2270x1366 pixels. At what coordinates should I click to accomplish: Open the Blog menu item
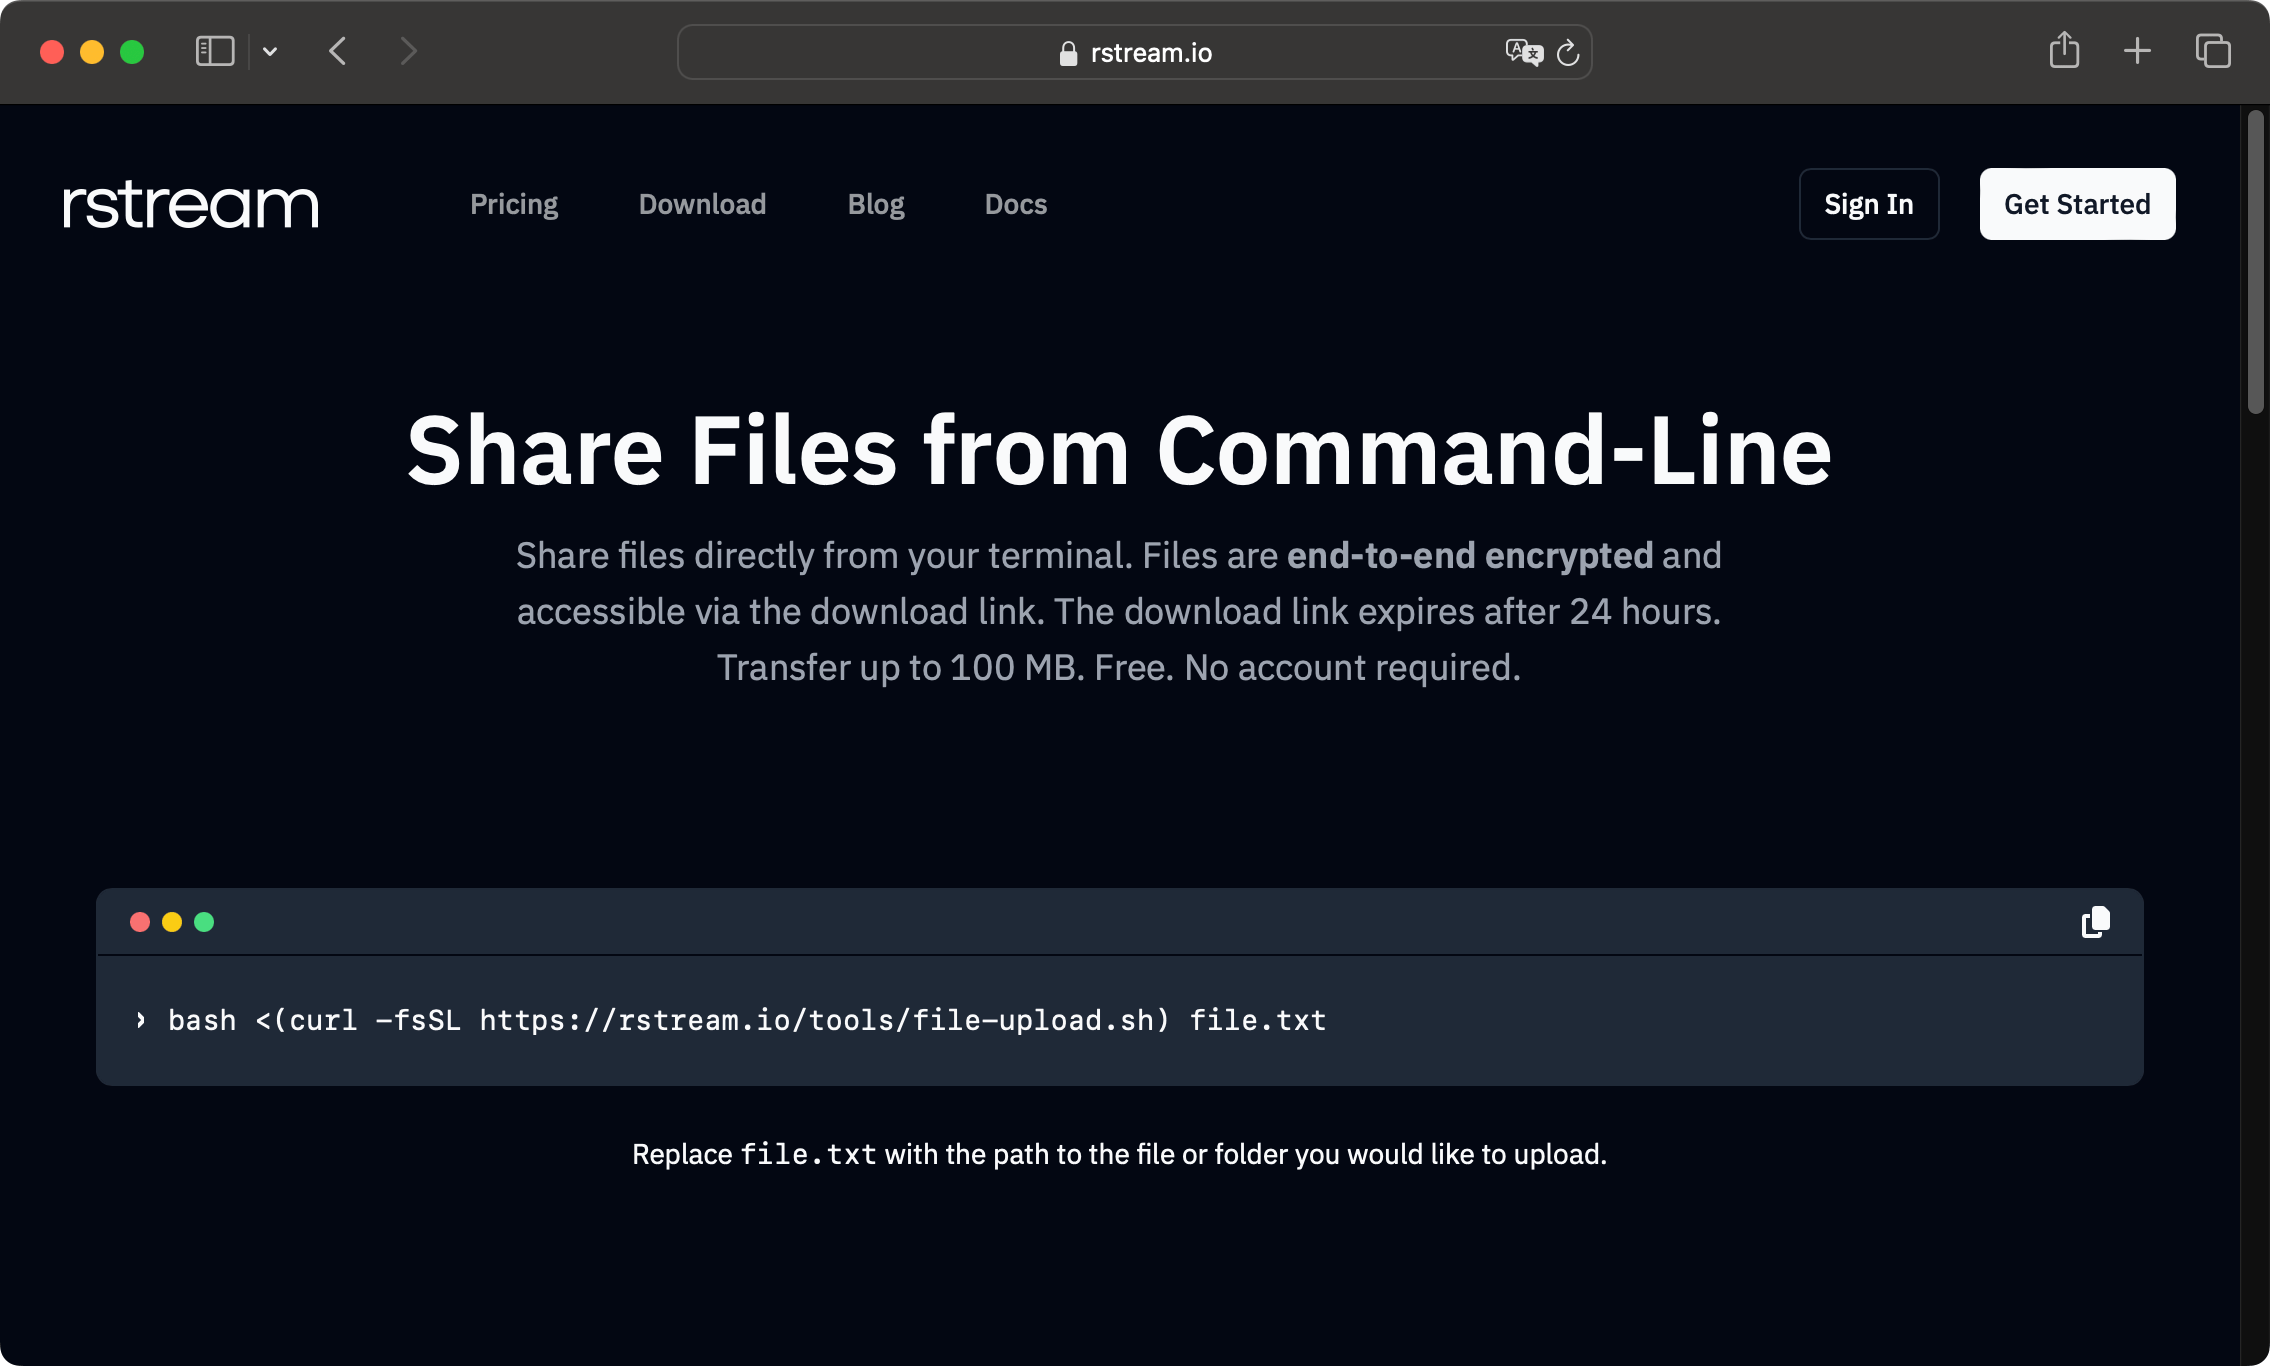[x=876, y=203]
